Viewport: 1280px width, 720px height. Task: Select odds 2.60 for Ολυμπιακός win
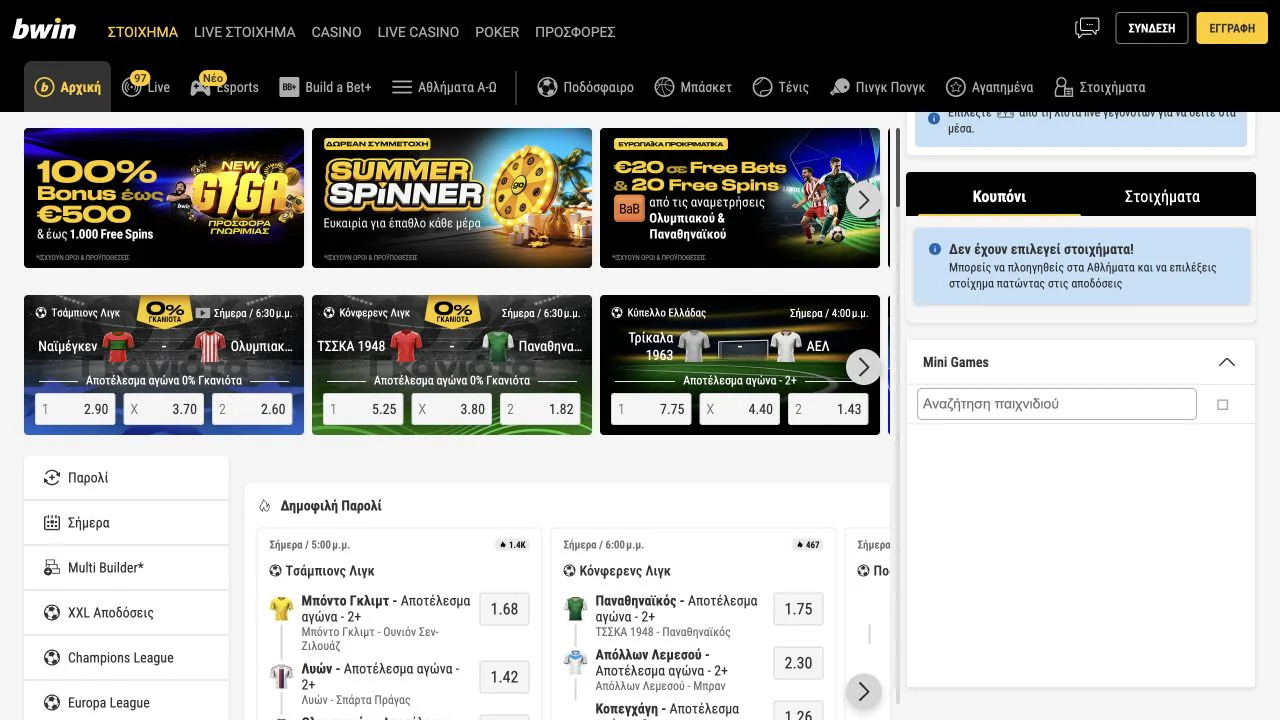point(253,409)
